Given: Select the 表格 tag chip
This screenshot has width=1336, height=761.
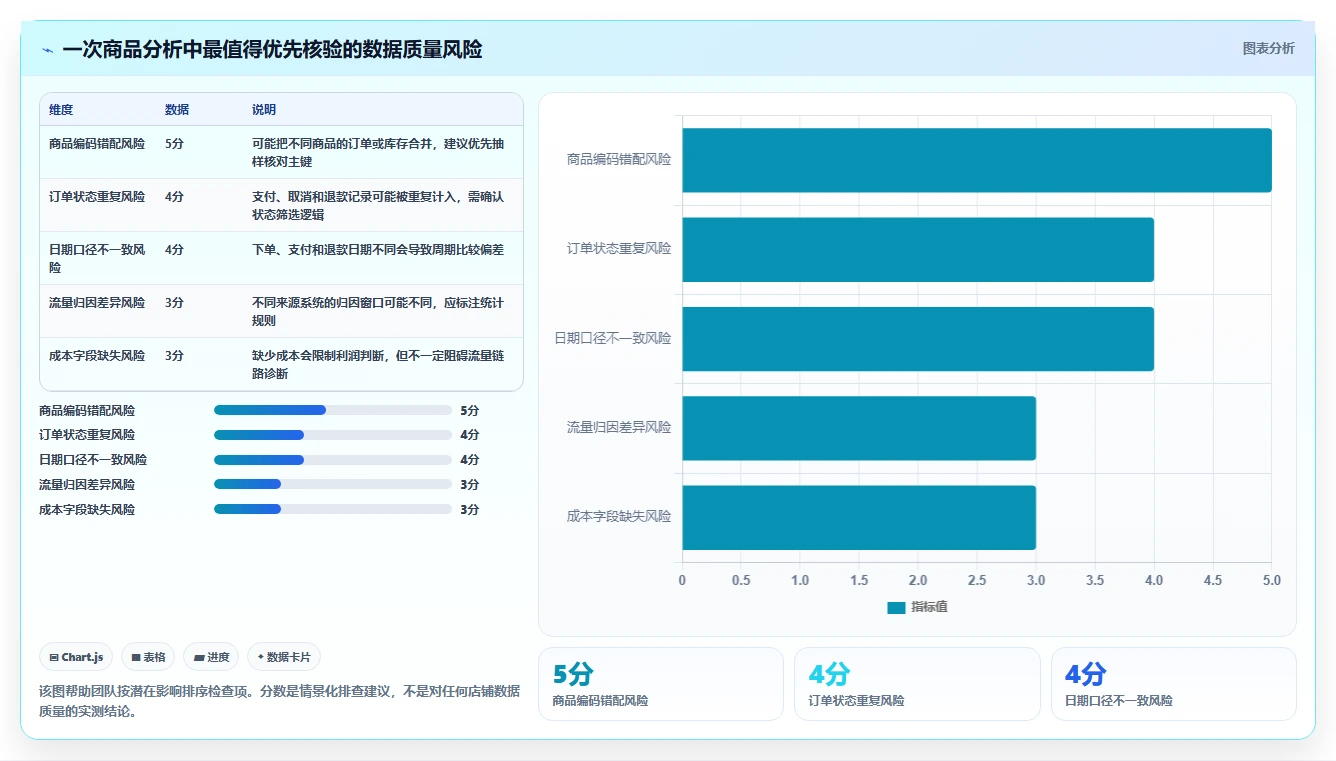Looking at the screenshot, I should click(148, 657).
